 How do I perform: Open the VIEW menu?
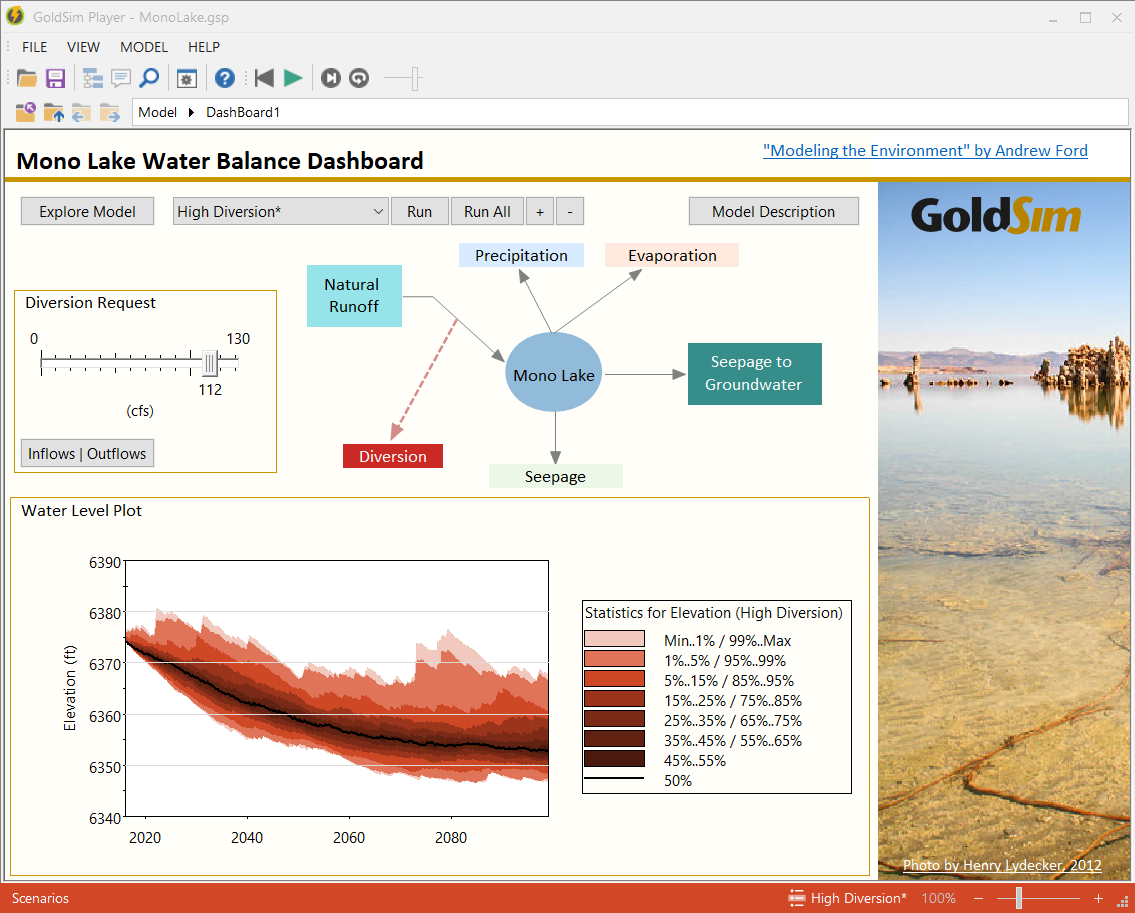83,47
